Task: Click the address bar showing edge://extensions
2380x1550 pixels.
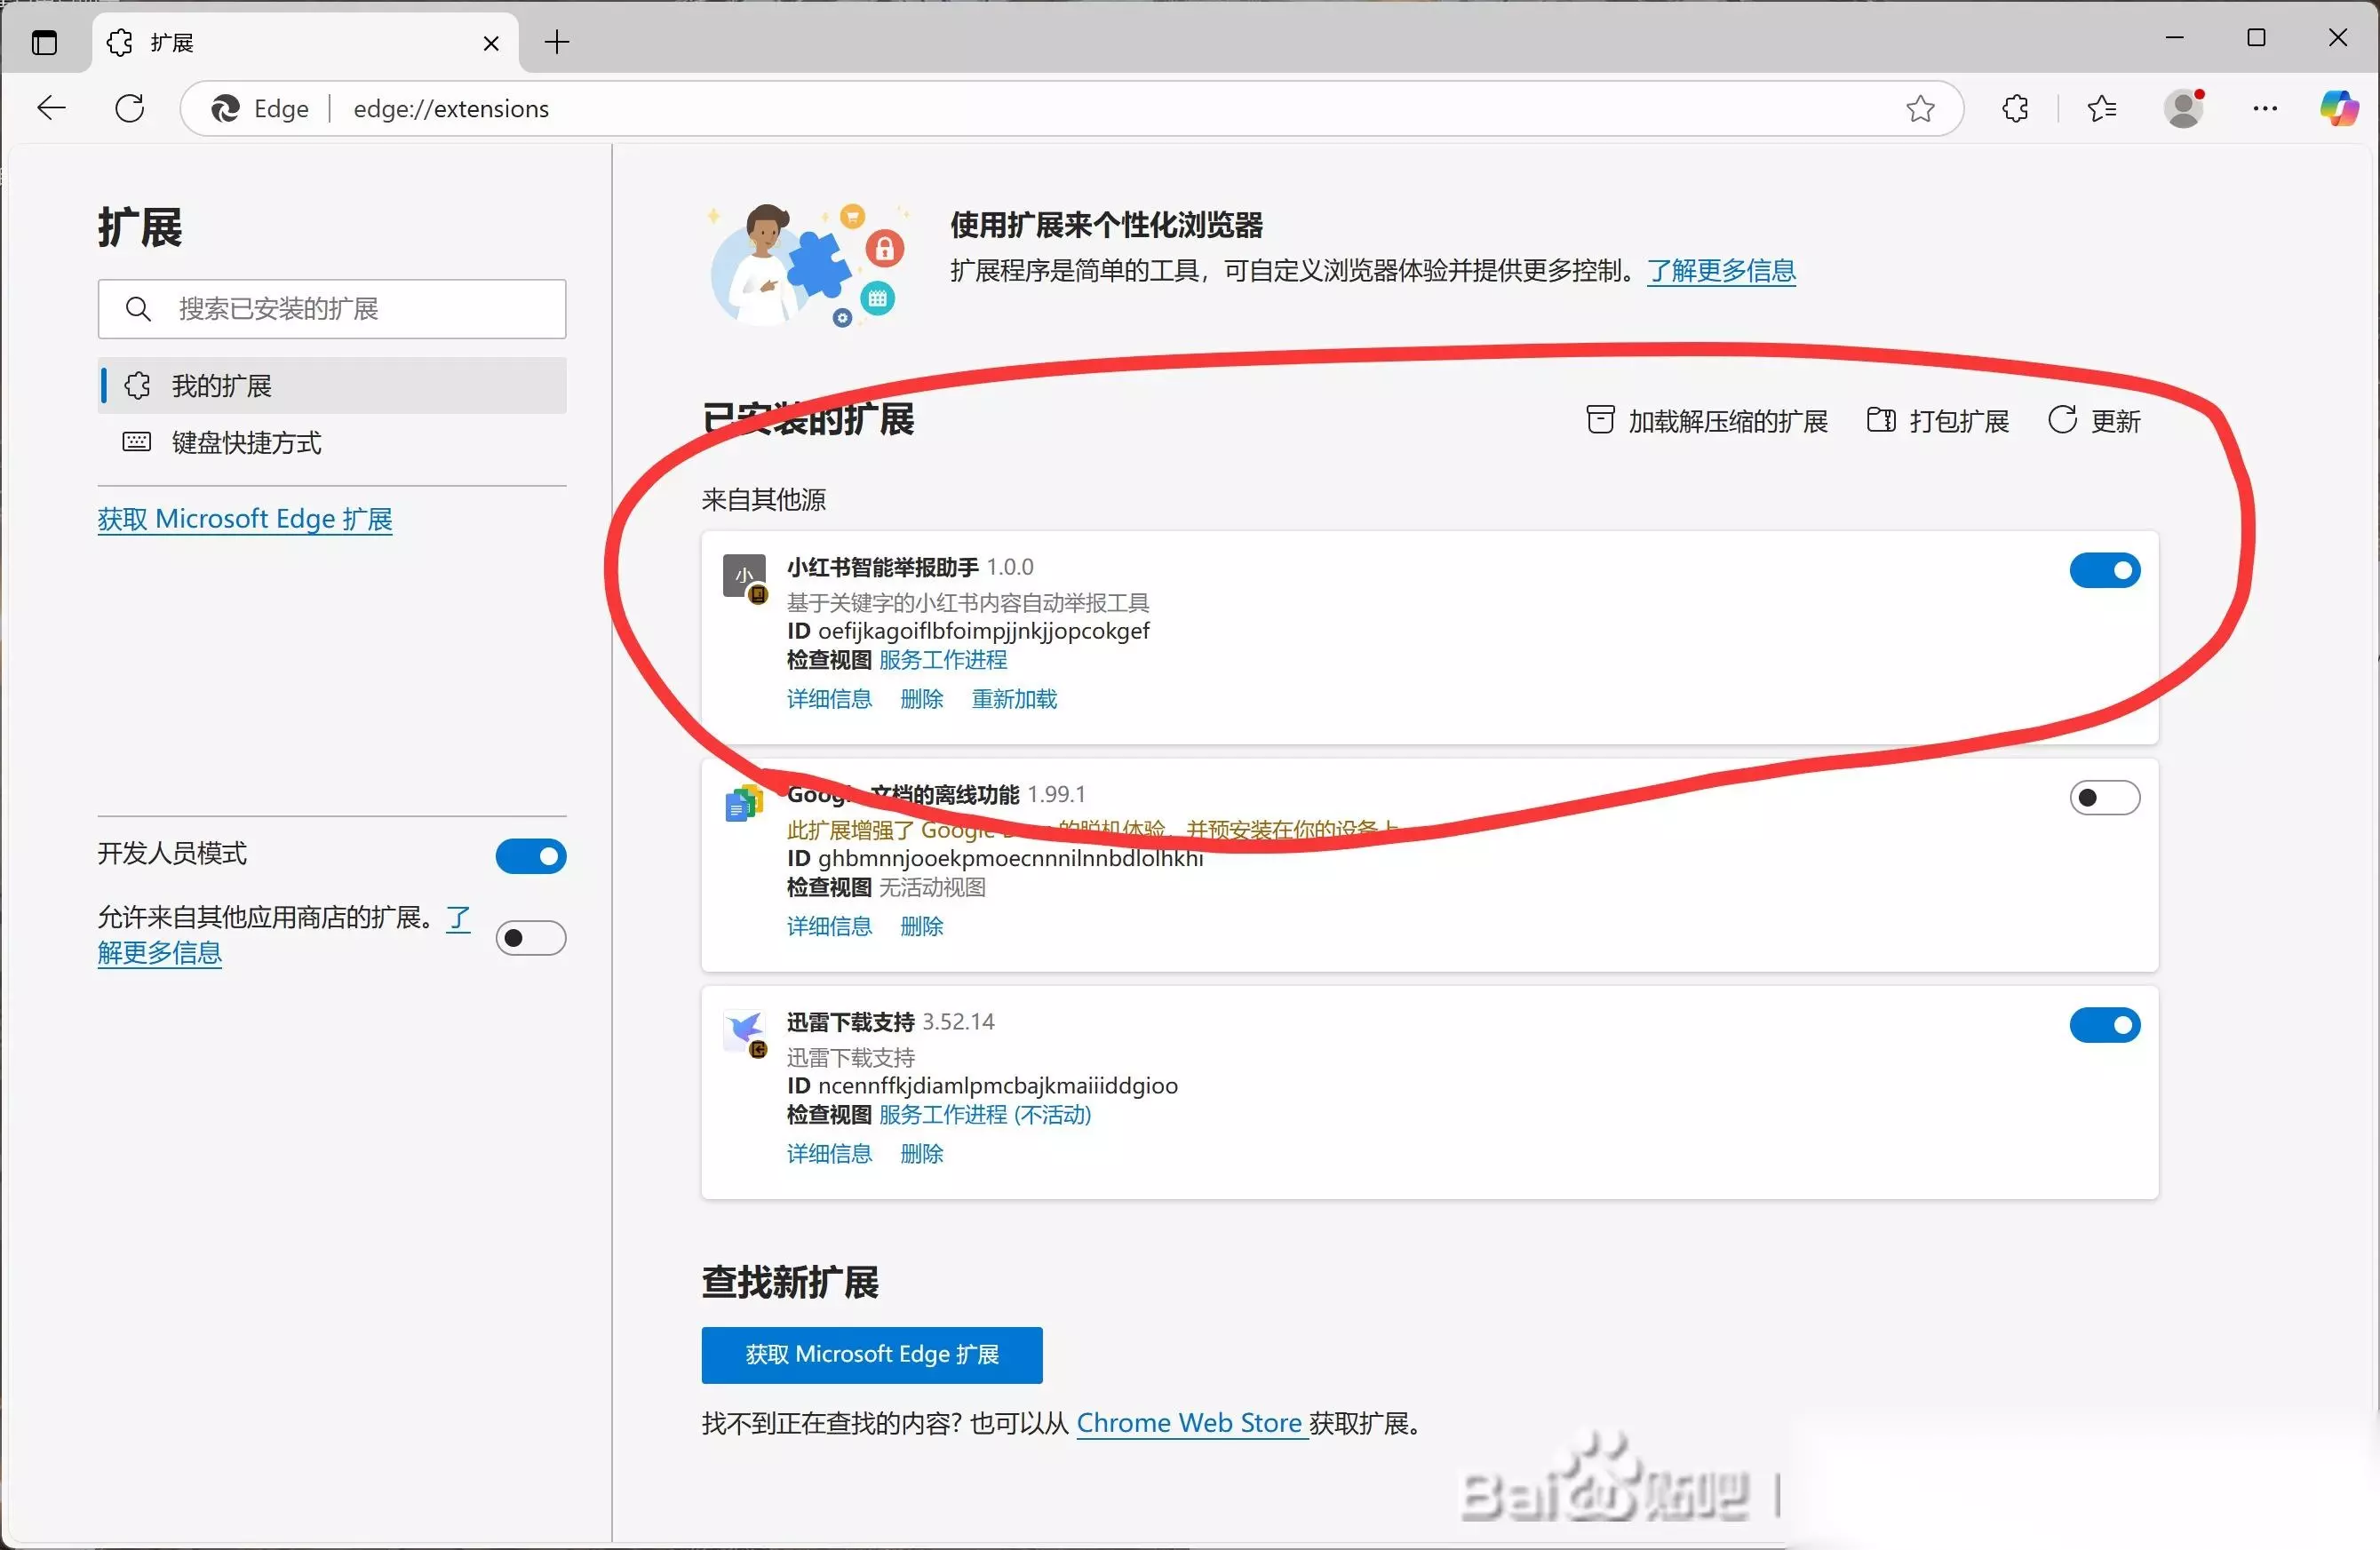Action: (1071, 108)
